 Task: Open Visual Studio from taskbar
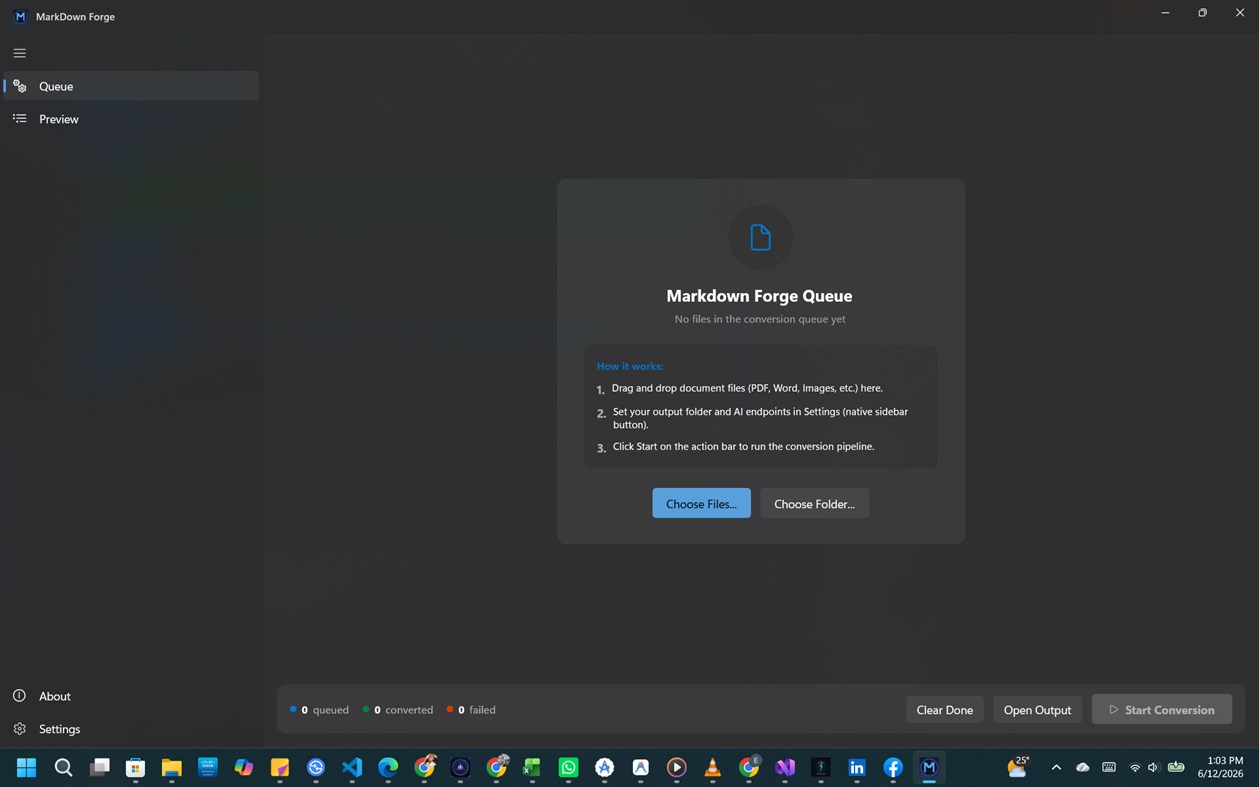click(785, 767)
